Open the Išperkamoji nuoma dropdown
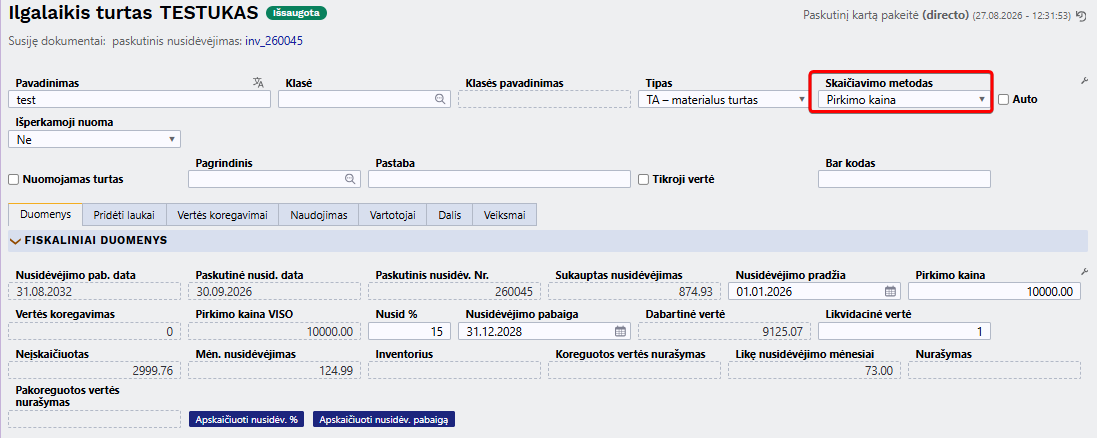Screen dimensions: 1097x438 [94, 139]
